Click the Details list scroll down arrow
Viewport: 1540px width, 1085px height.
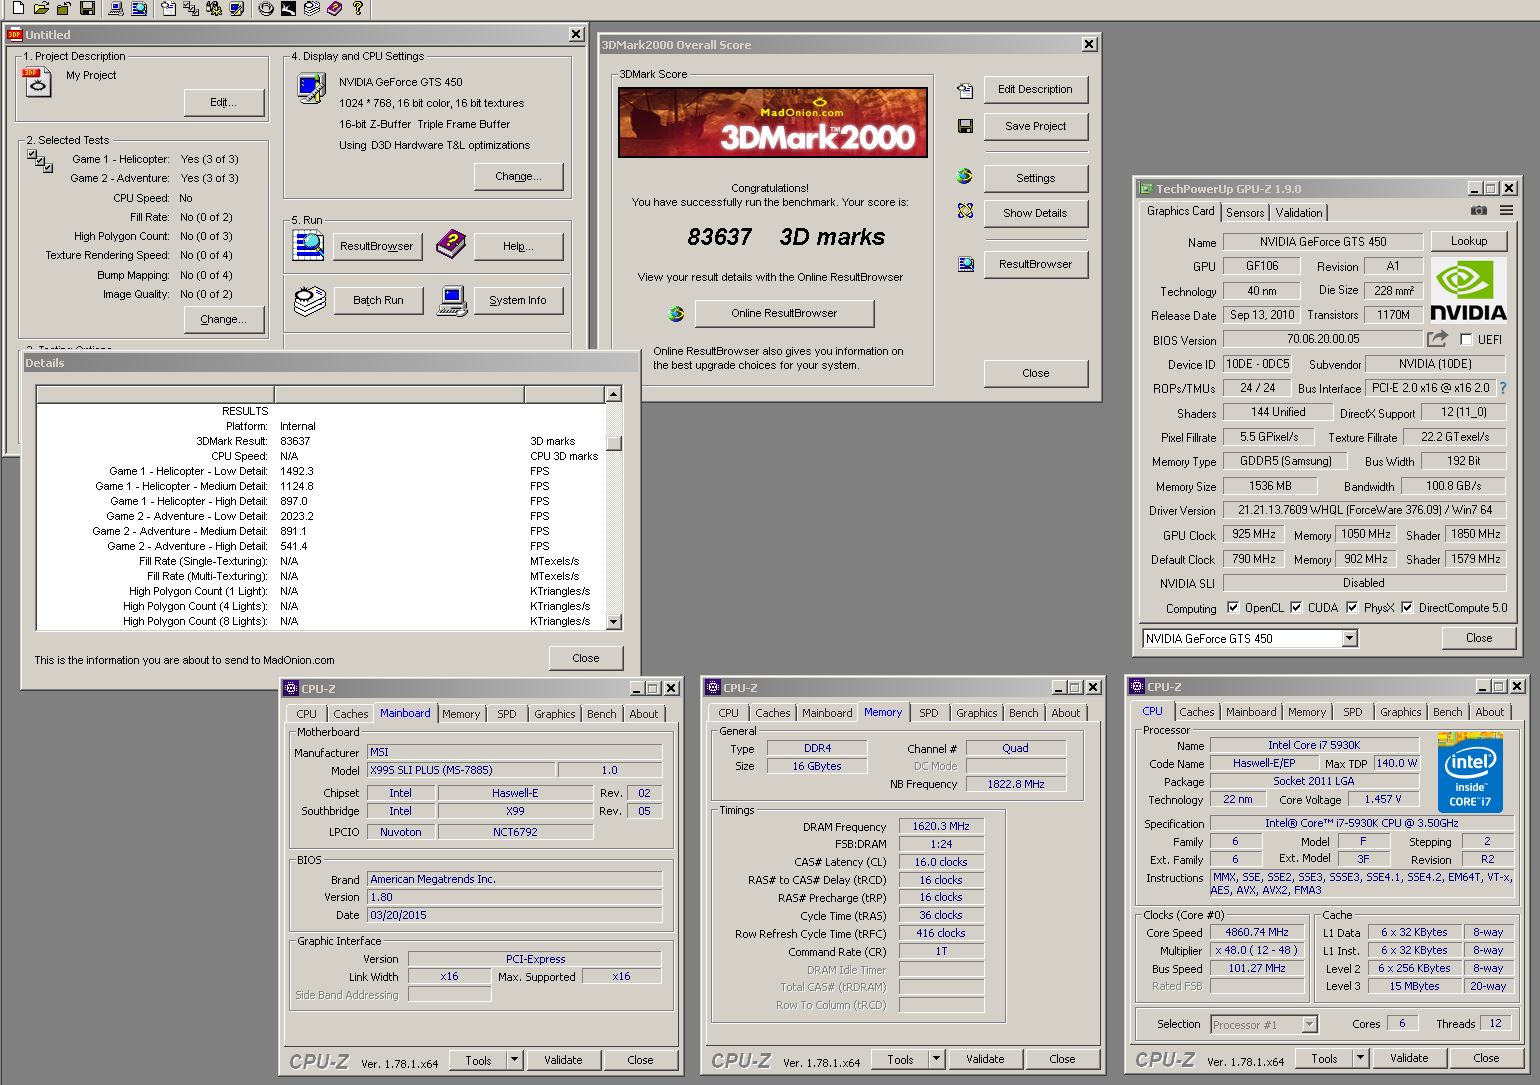[614, 622]
